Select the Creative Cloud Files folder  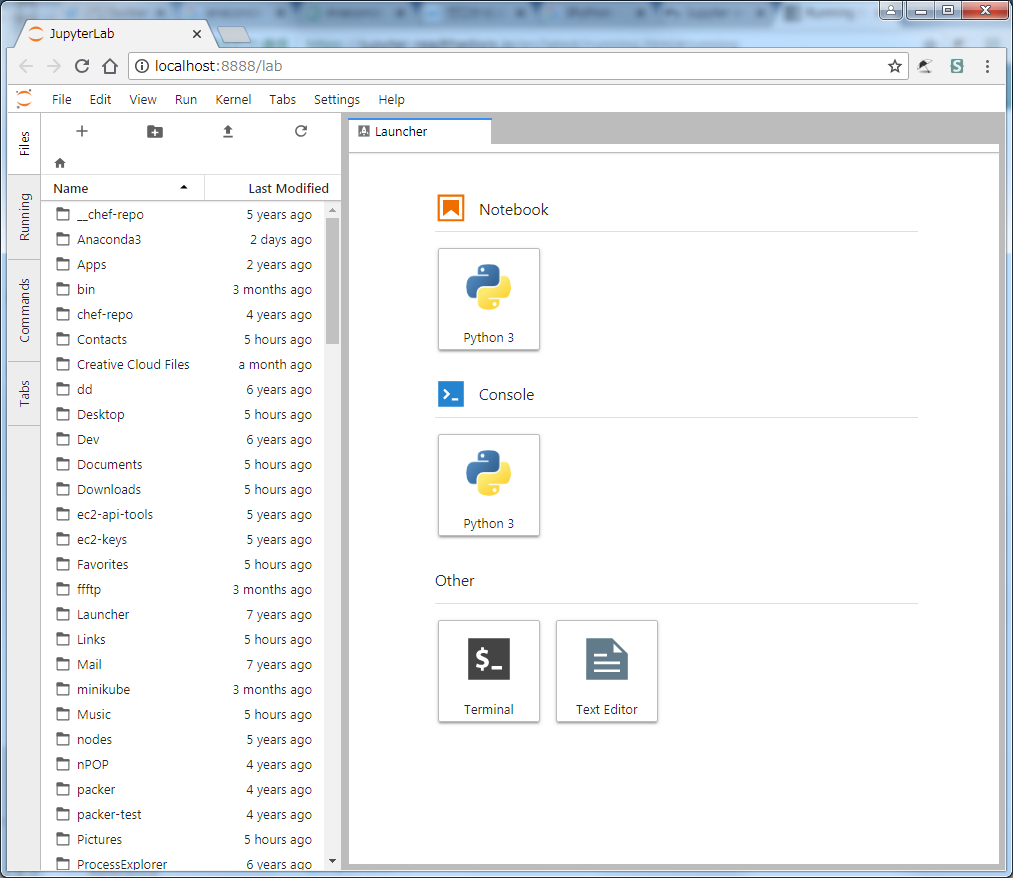click(183, 364)
